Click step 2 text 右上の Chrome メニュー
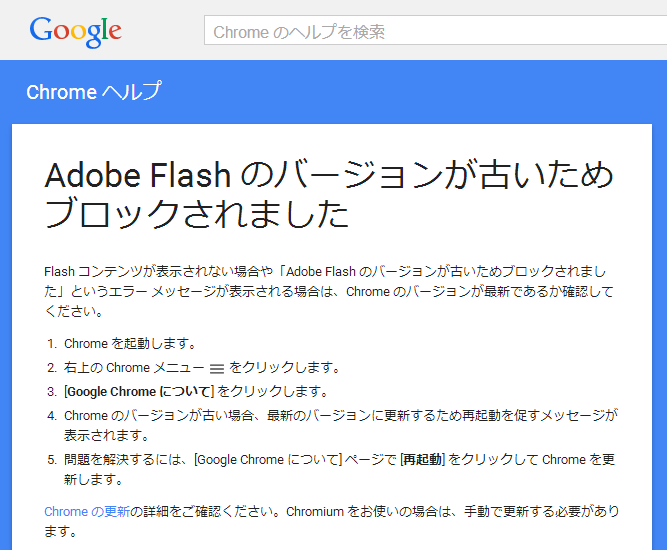Viewport: 667px width, 550px height. tap(134, 368)
